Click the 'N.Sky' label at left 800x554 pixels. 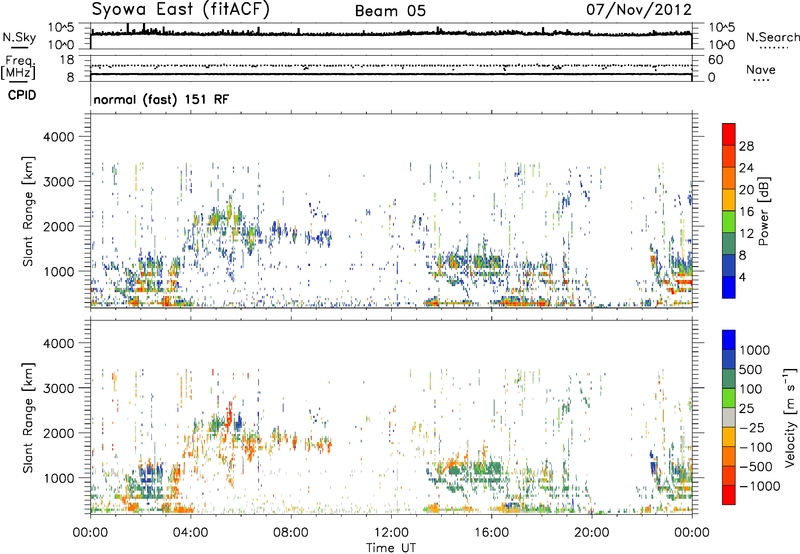(x=19, y=37)
